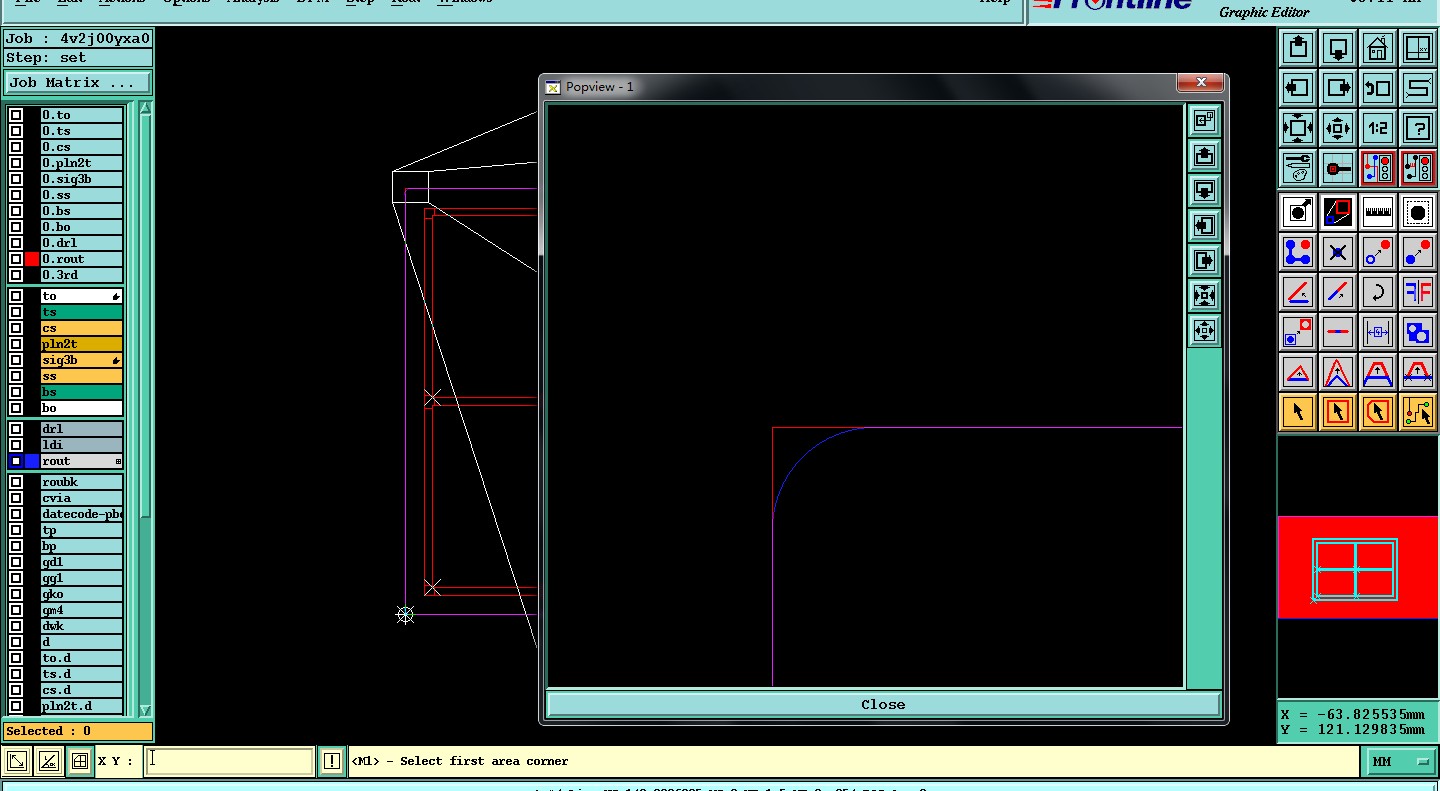Click the red overview thumbnail panel

click(x=1358, y=567)
